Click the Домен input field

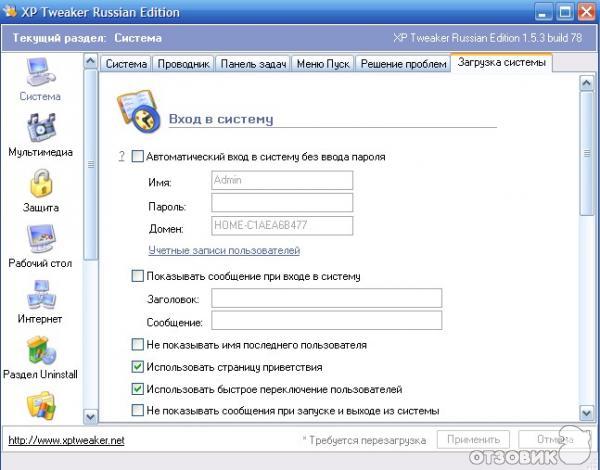coord(282,225)
